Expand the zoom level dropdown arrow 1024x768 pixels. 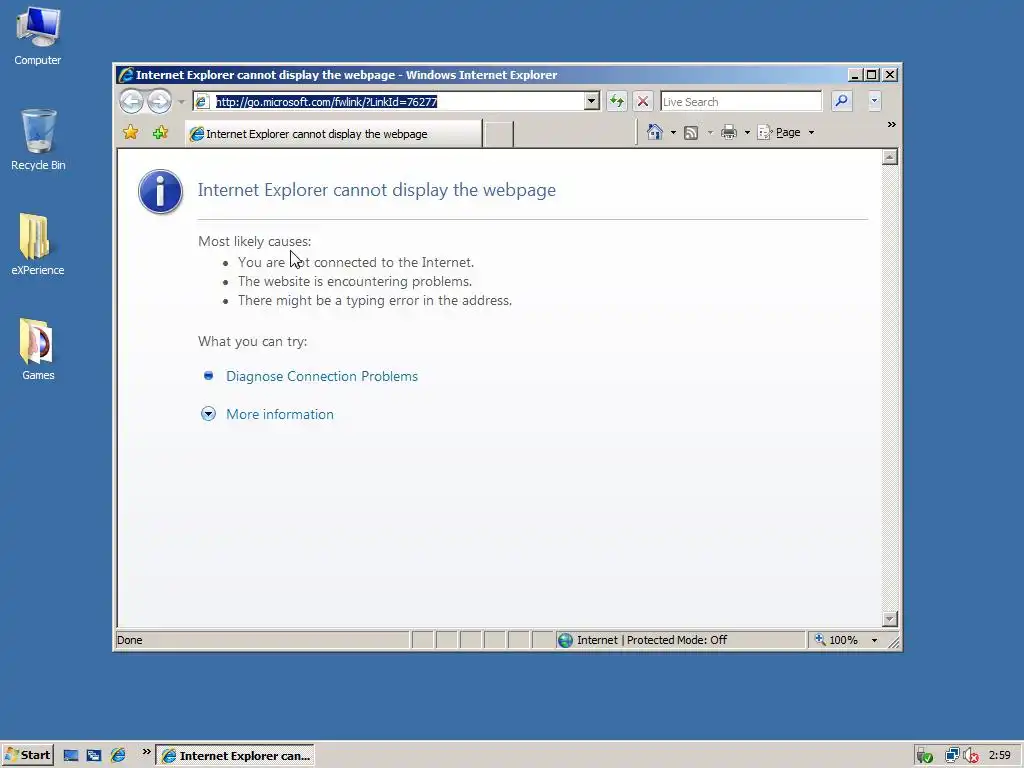coord(874,641)
